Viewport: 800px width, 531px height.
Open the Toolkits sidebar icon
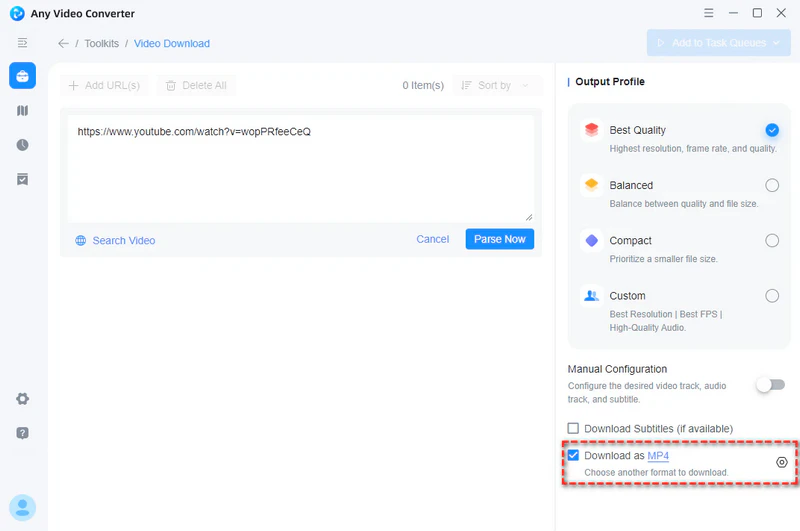point(22,76)
